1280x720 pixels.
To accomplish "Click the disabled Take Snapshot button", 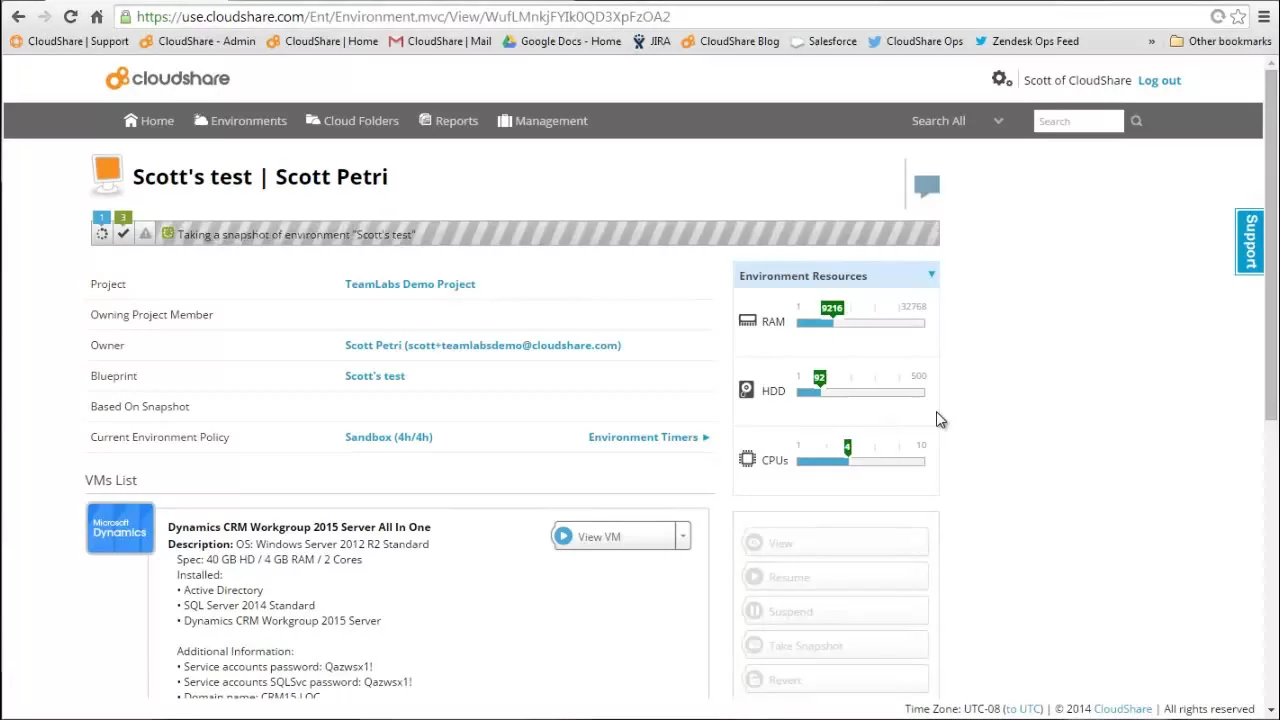I will pos(836,645).
